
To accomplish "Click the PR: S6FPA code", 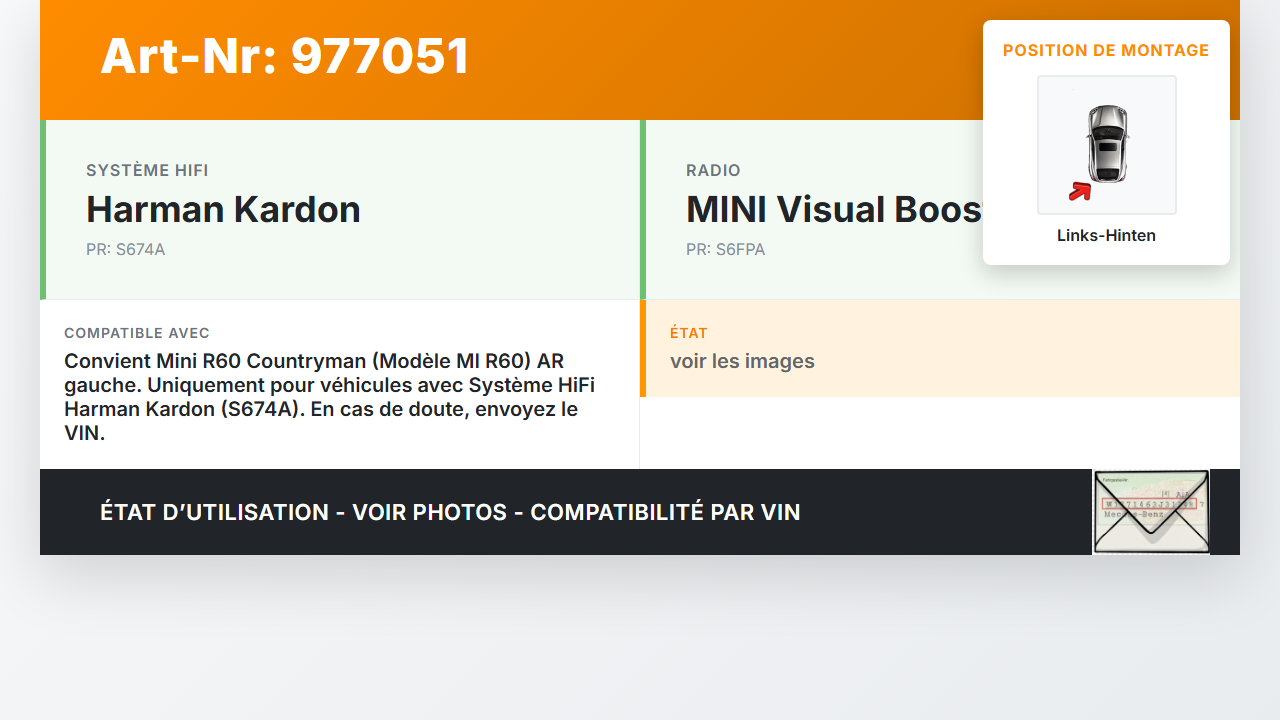I will click(x=725, y=250).
